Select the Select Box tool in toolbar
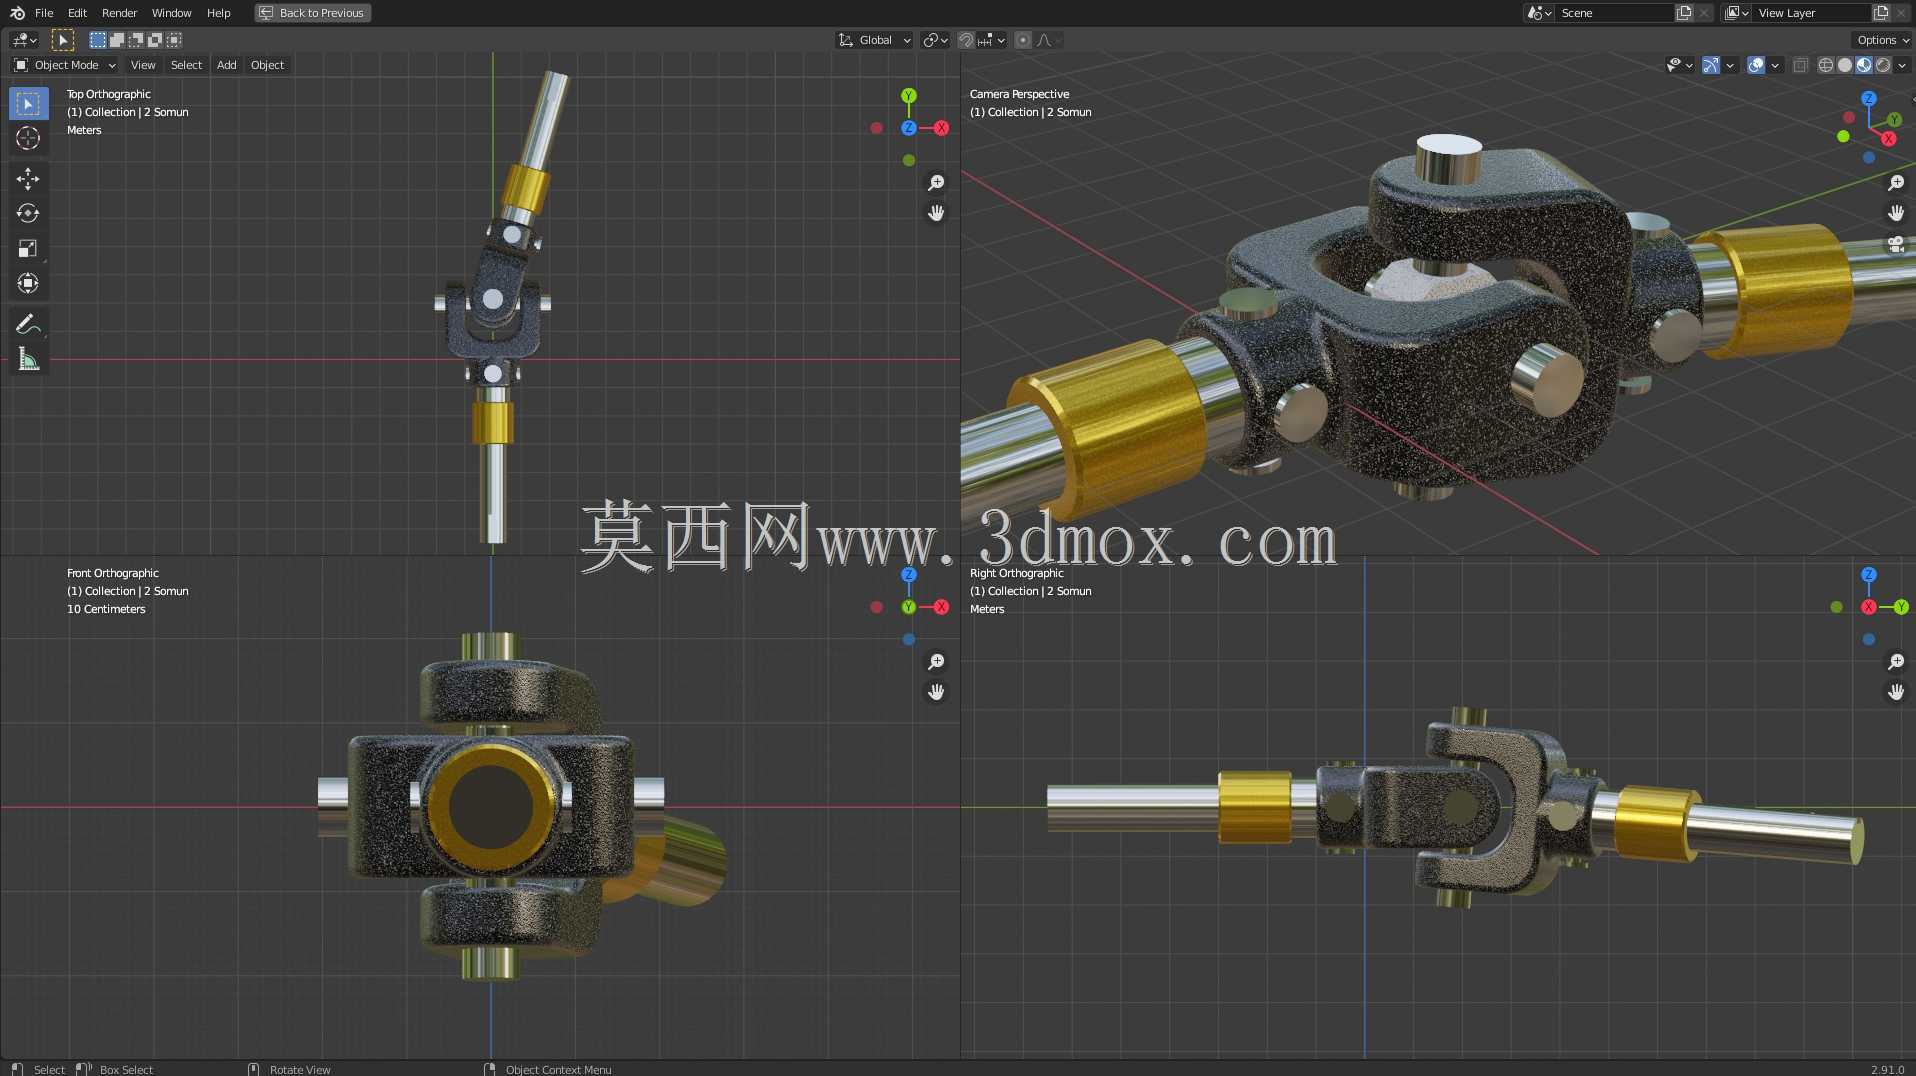Screen dimensions: 1916x1076 pos(28,104)
